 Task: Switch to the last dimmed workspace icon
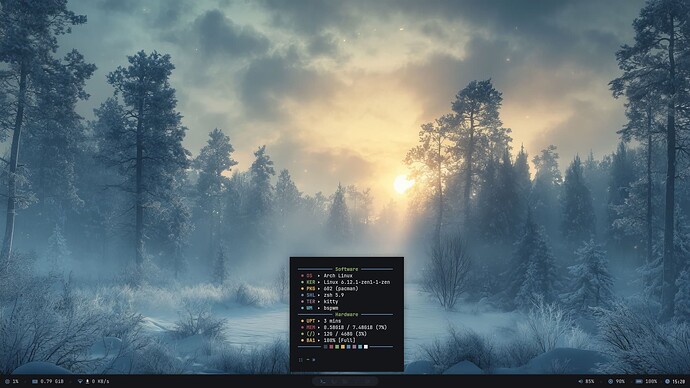point(369,381)
